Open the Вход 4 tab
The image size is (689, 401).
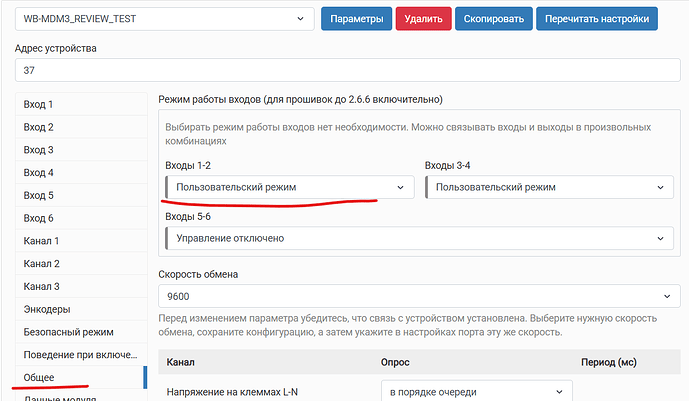[81, 173]
